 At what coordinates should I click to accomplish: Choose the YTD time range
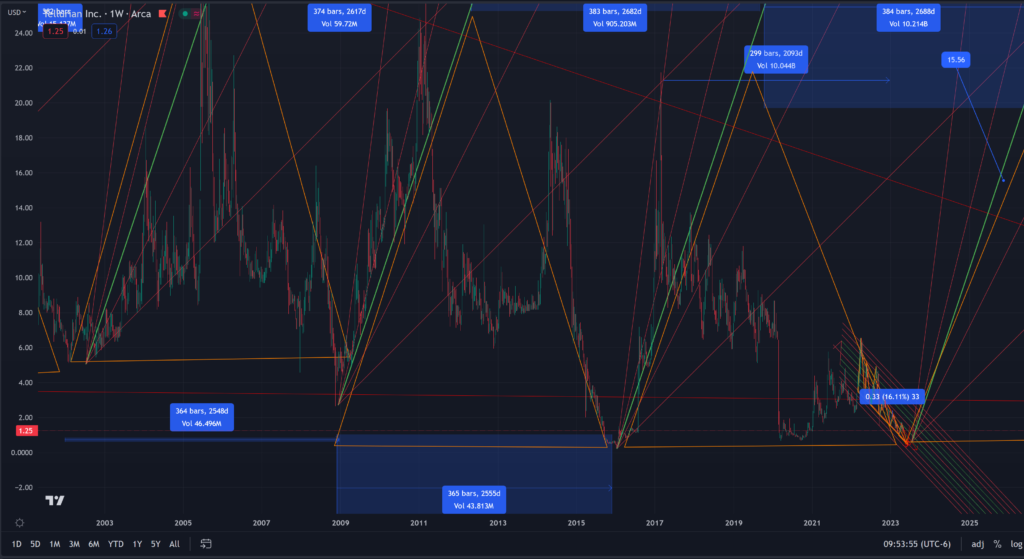[x=116, y=544]
